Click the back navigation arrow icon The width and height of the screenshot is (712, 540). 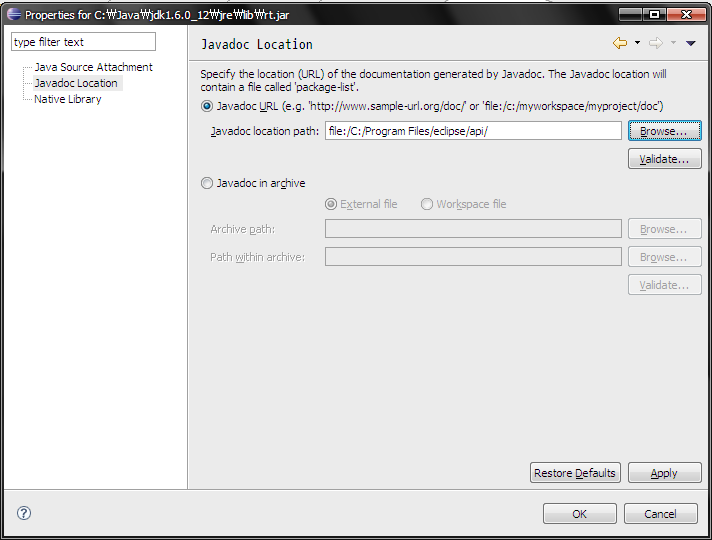620,43
